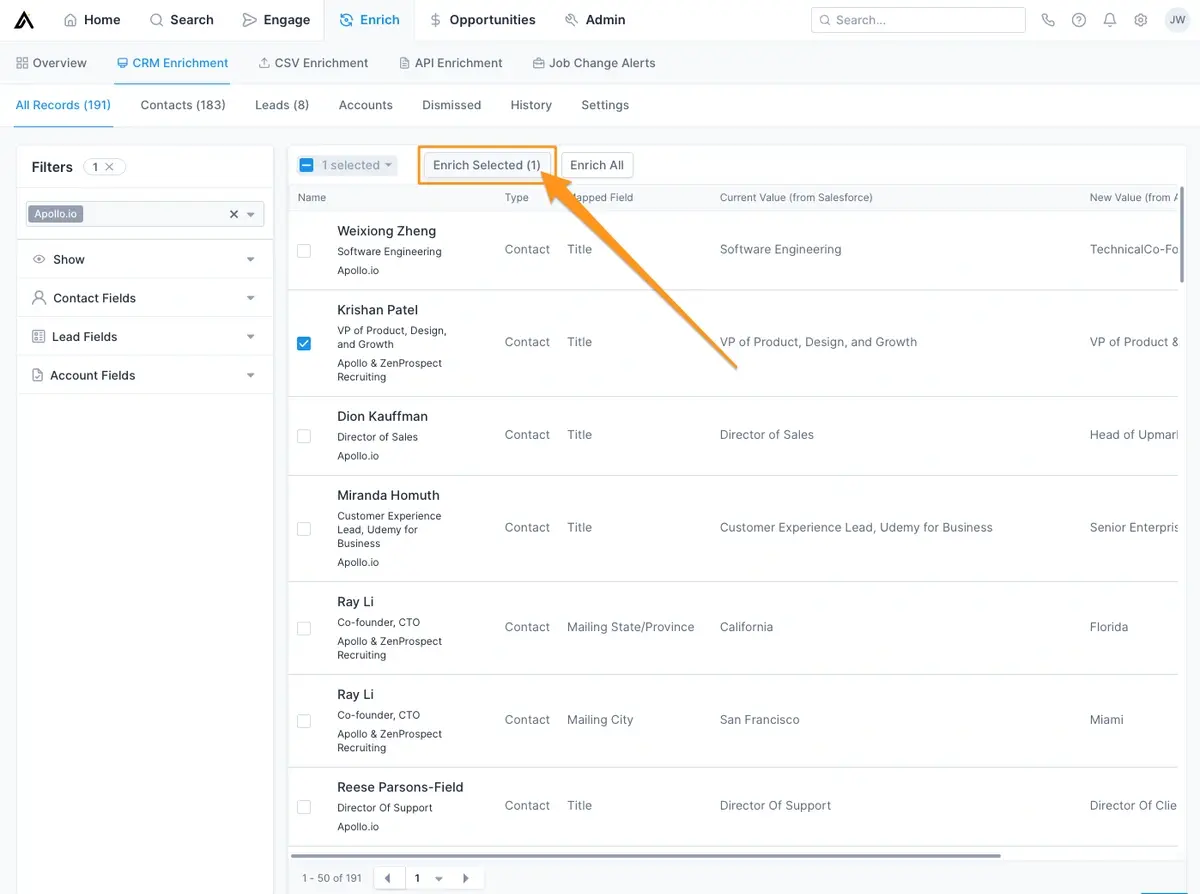
Task: Open the Admin menu
Action: click(595, 20)
